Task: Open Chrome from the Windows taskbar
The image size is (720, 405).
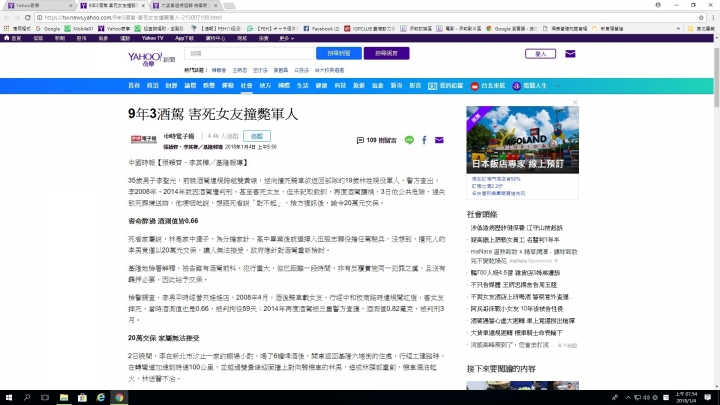Action: 117,396
